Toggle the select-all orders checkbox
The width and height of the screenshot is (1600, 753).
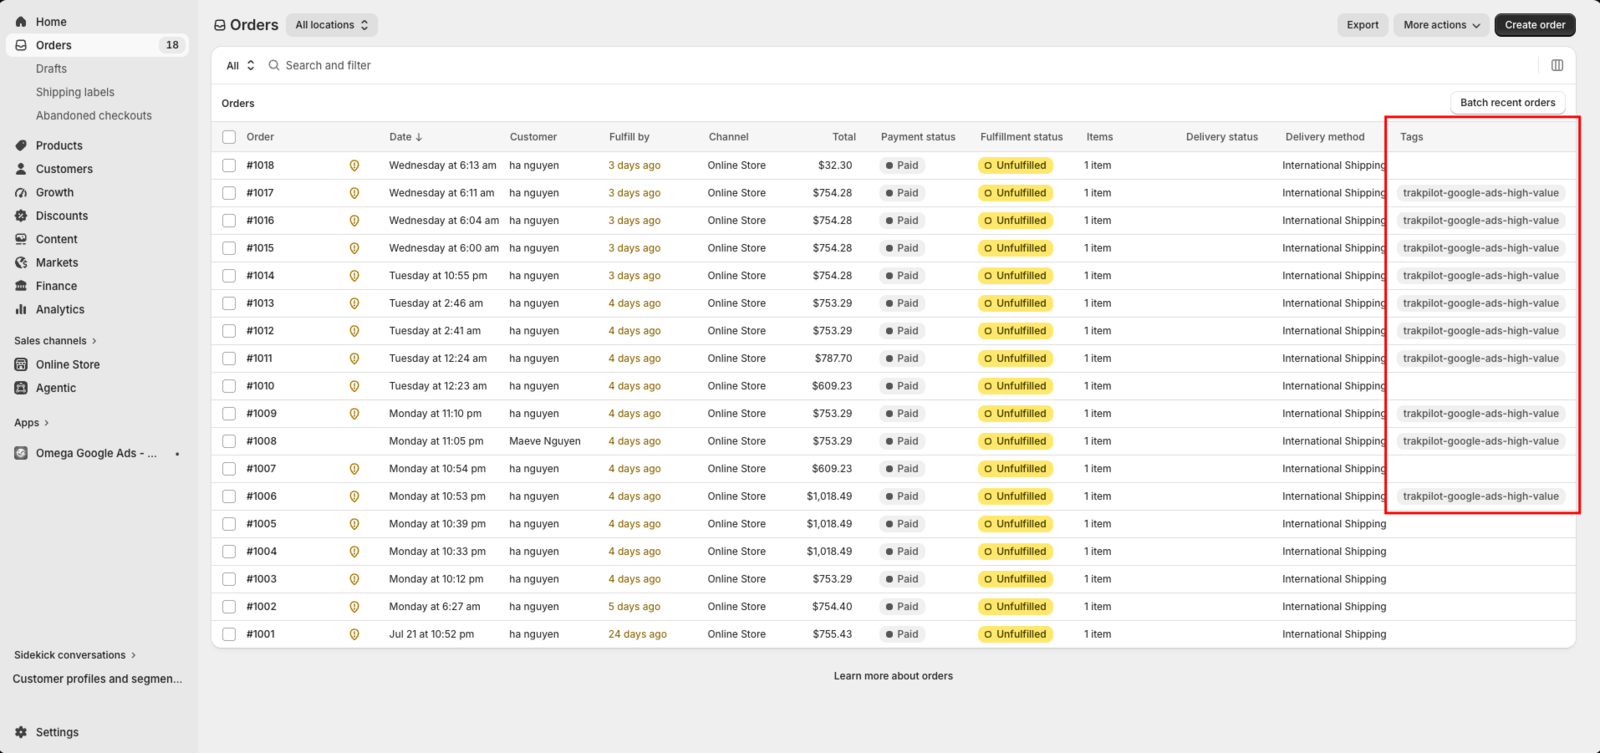click(229, 137)
